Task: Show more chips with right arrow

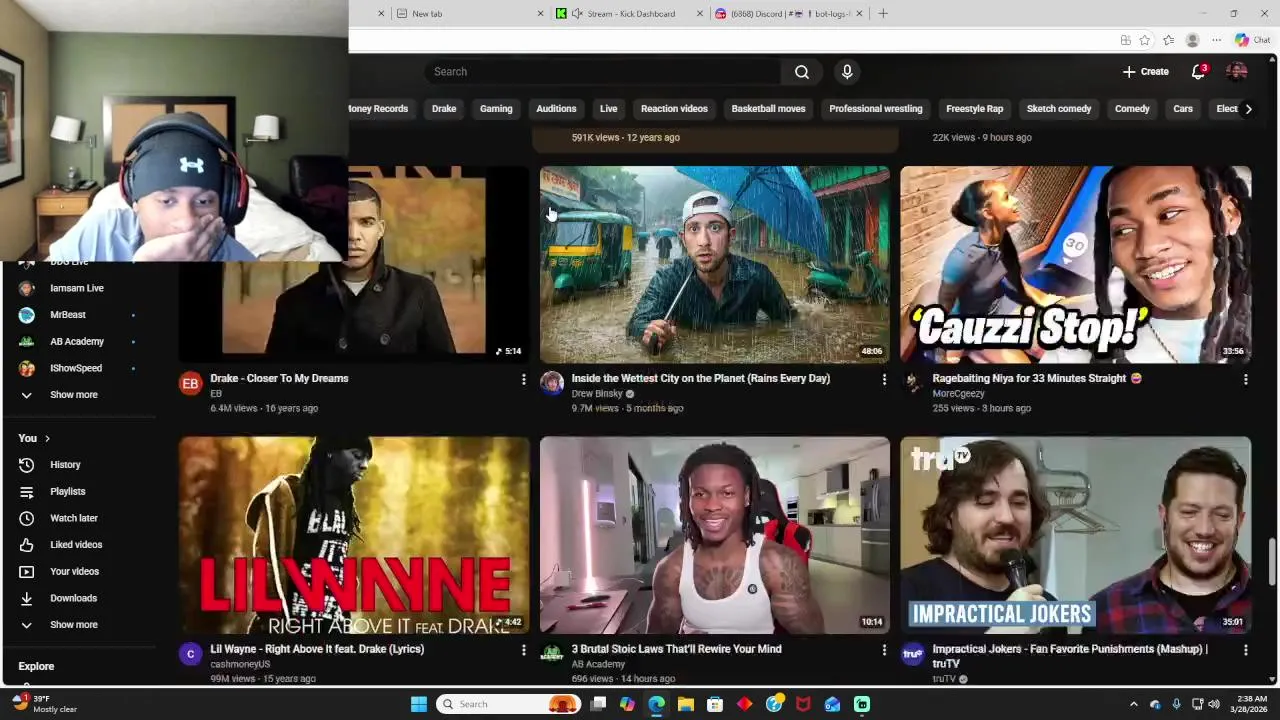Action: tap(1248, 109)
